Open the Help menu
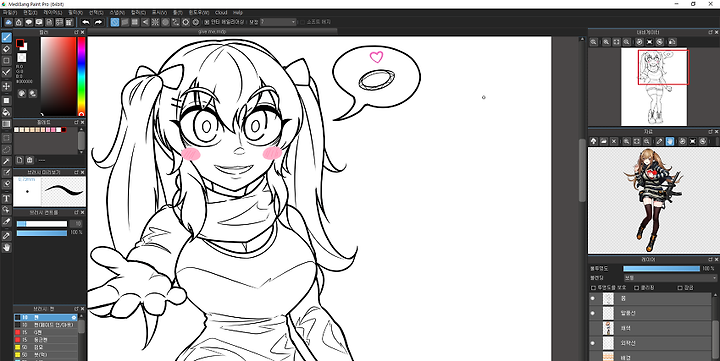720x361 pixels. [x=237, y=13]
